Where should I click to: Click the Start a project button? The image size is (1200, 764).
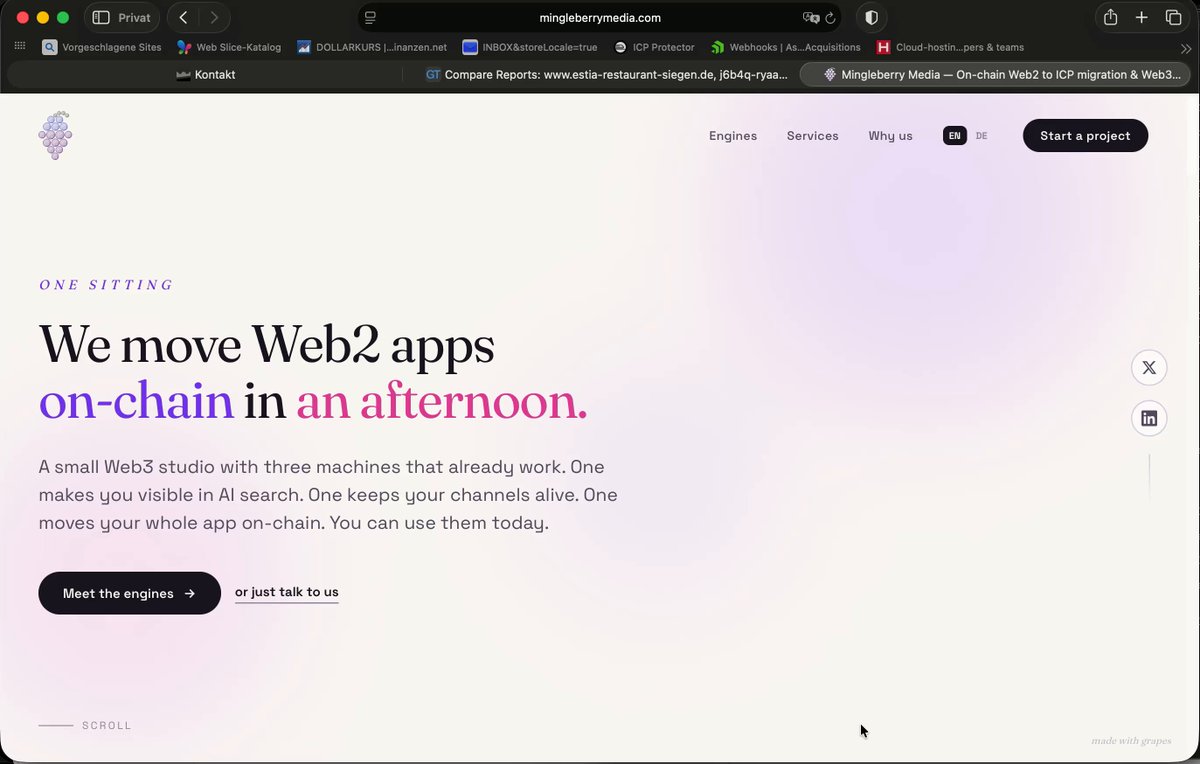[1085, 136]
